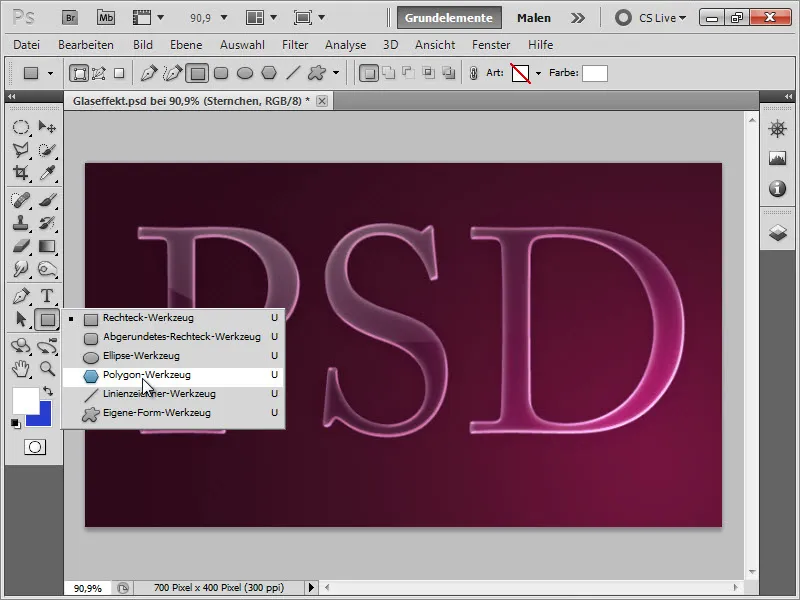Select the Quick Selection tool
This screenshot has height=600, width=800.
(x=47, y=150)
